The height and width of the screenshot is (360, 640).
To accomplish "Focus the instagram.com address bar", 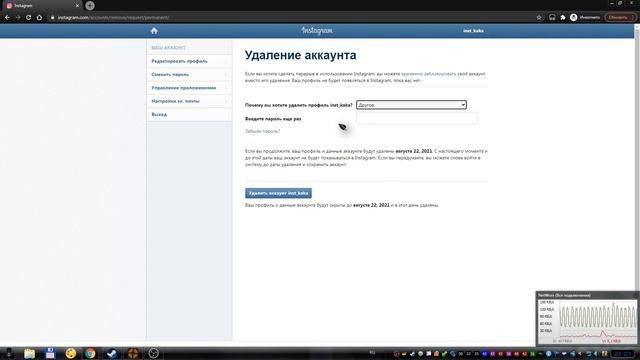I will coord(286,18).
